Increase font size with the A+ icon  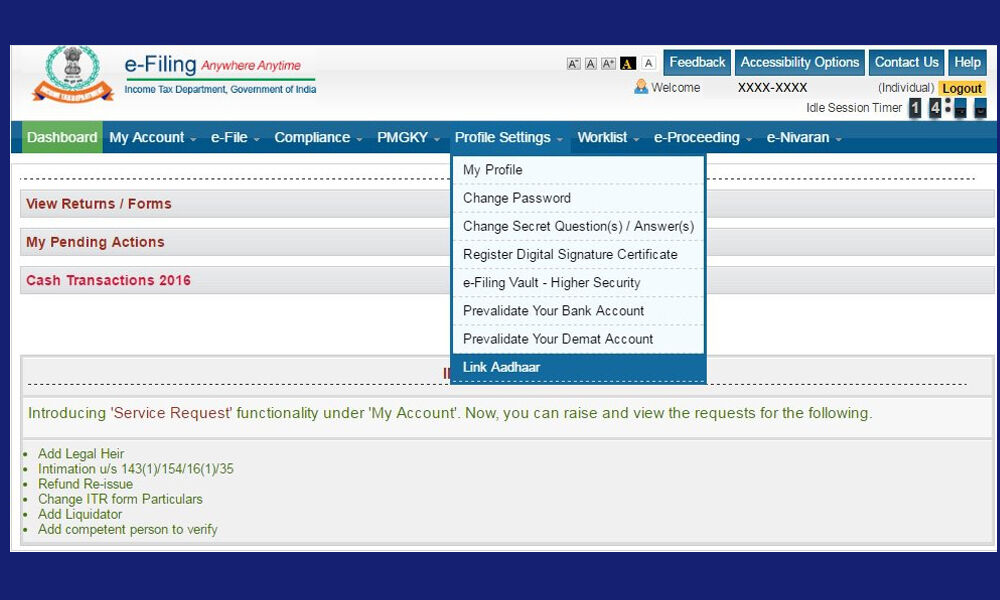608,63
